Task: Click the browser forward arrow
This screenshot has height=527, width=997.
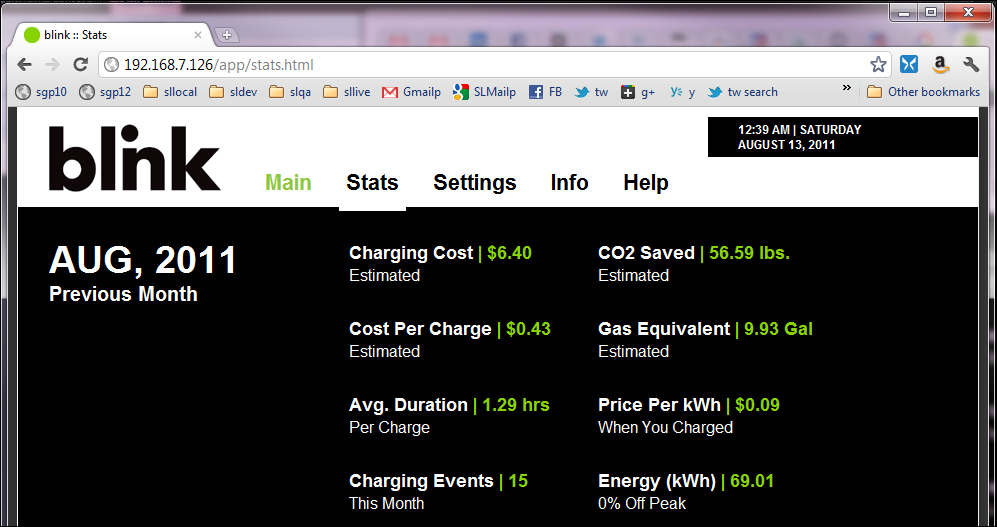Action: pyautogui.click(x=52, y=64)
